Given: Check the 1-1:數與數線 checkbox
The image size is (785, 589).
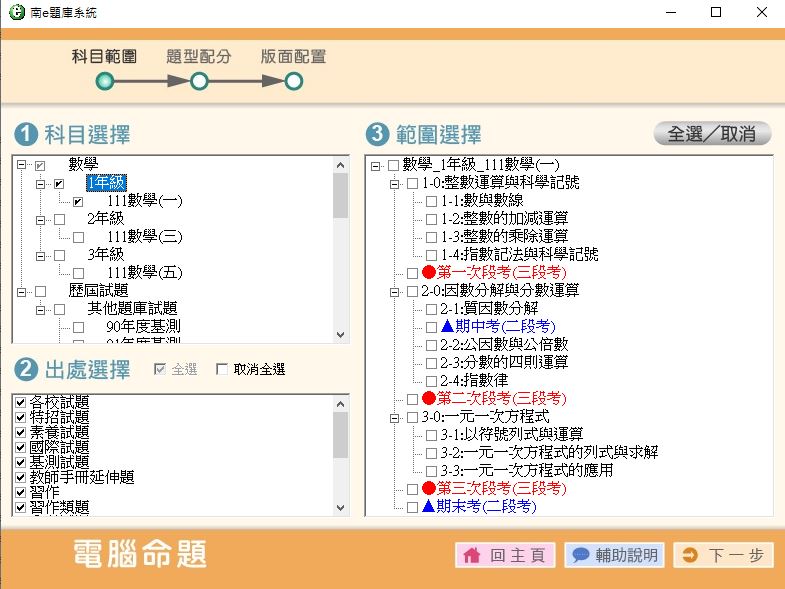Looking at the screenshot, I should [431, 201].
